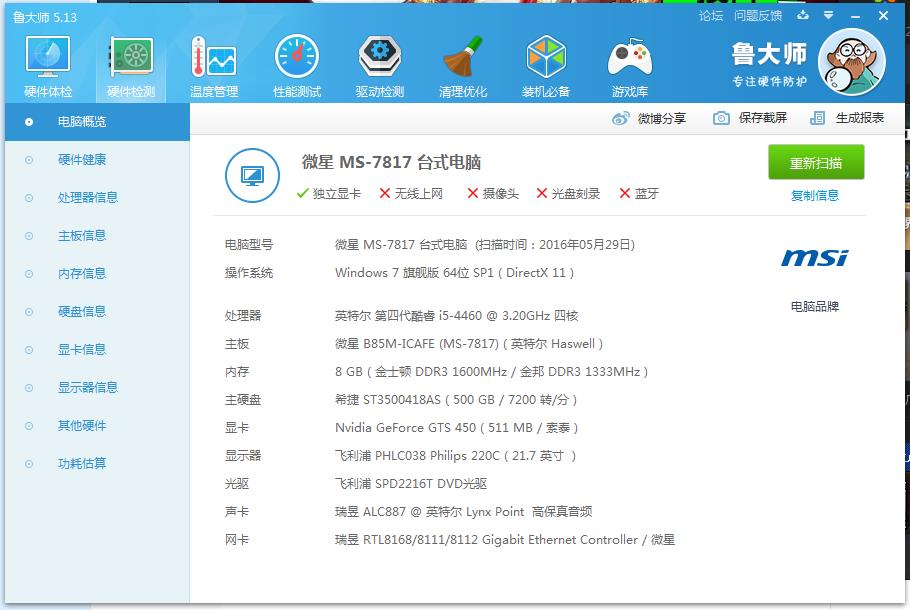Open the title bar dropdown menu arrow

pyautogui.click(x=829, y=16)
